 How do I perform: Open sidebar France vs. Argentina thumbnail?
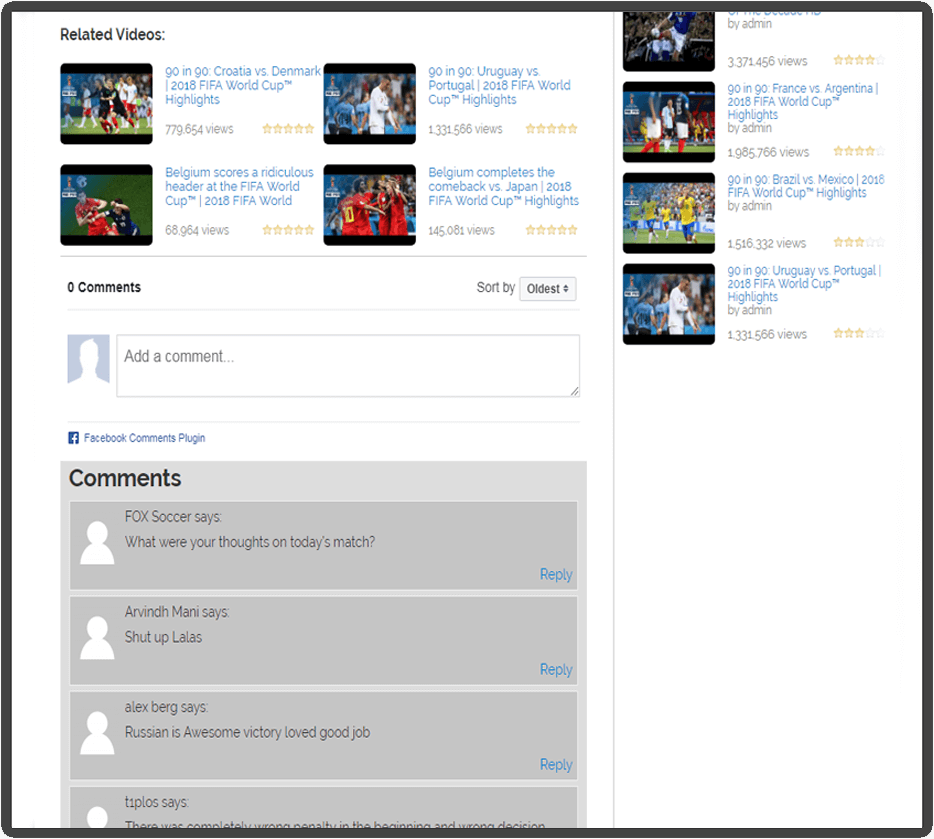tap(668, 122)
